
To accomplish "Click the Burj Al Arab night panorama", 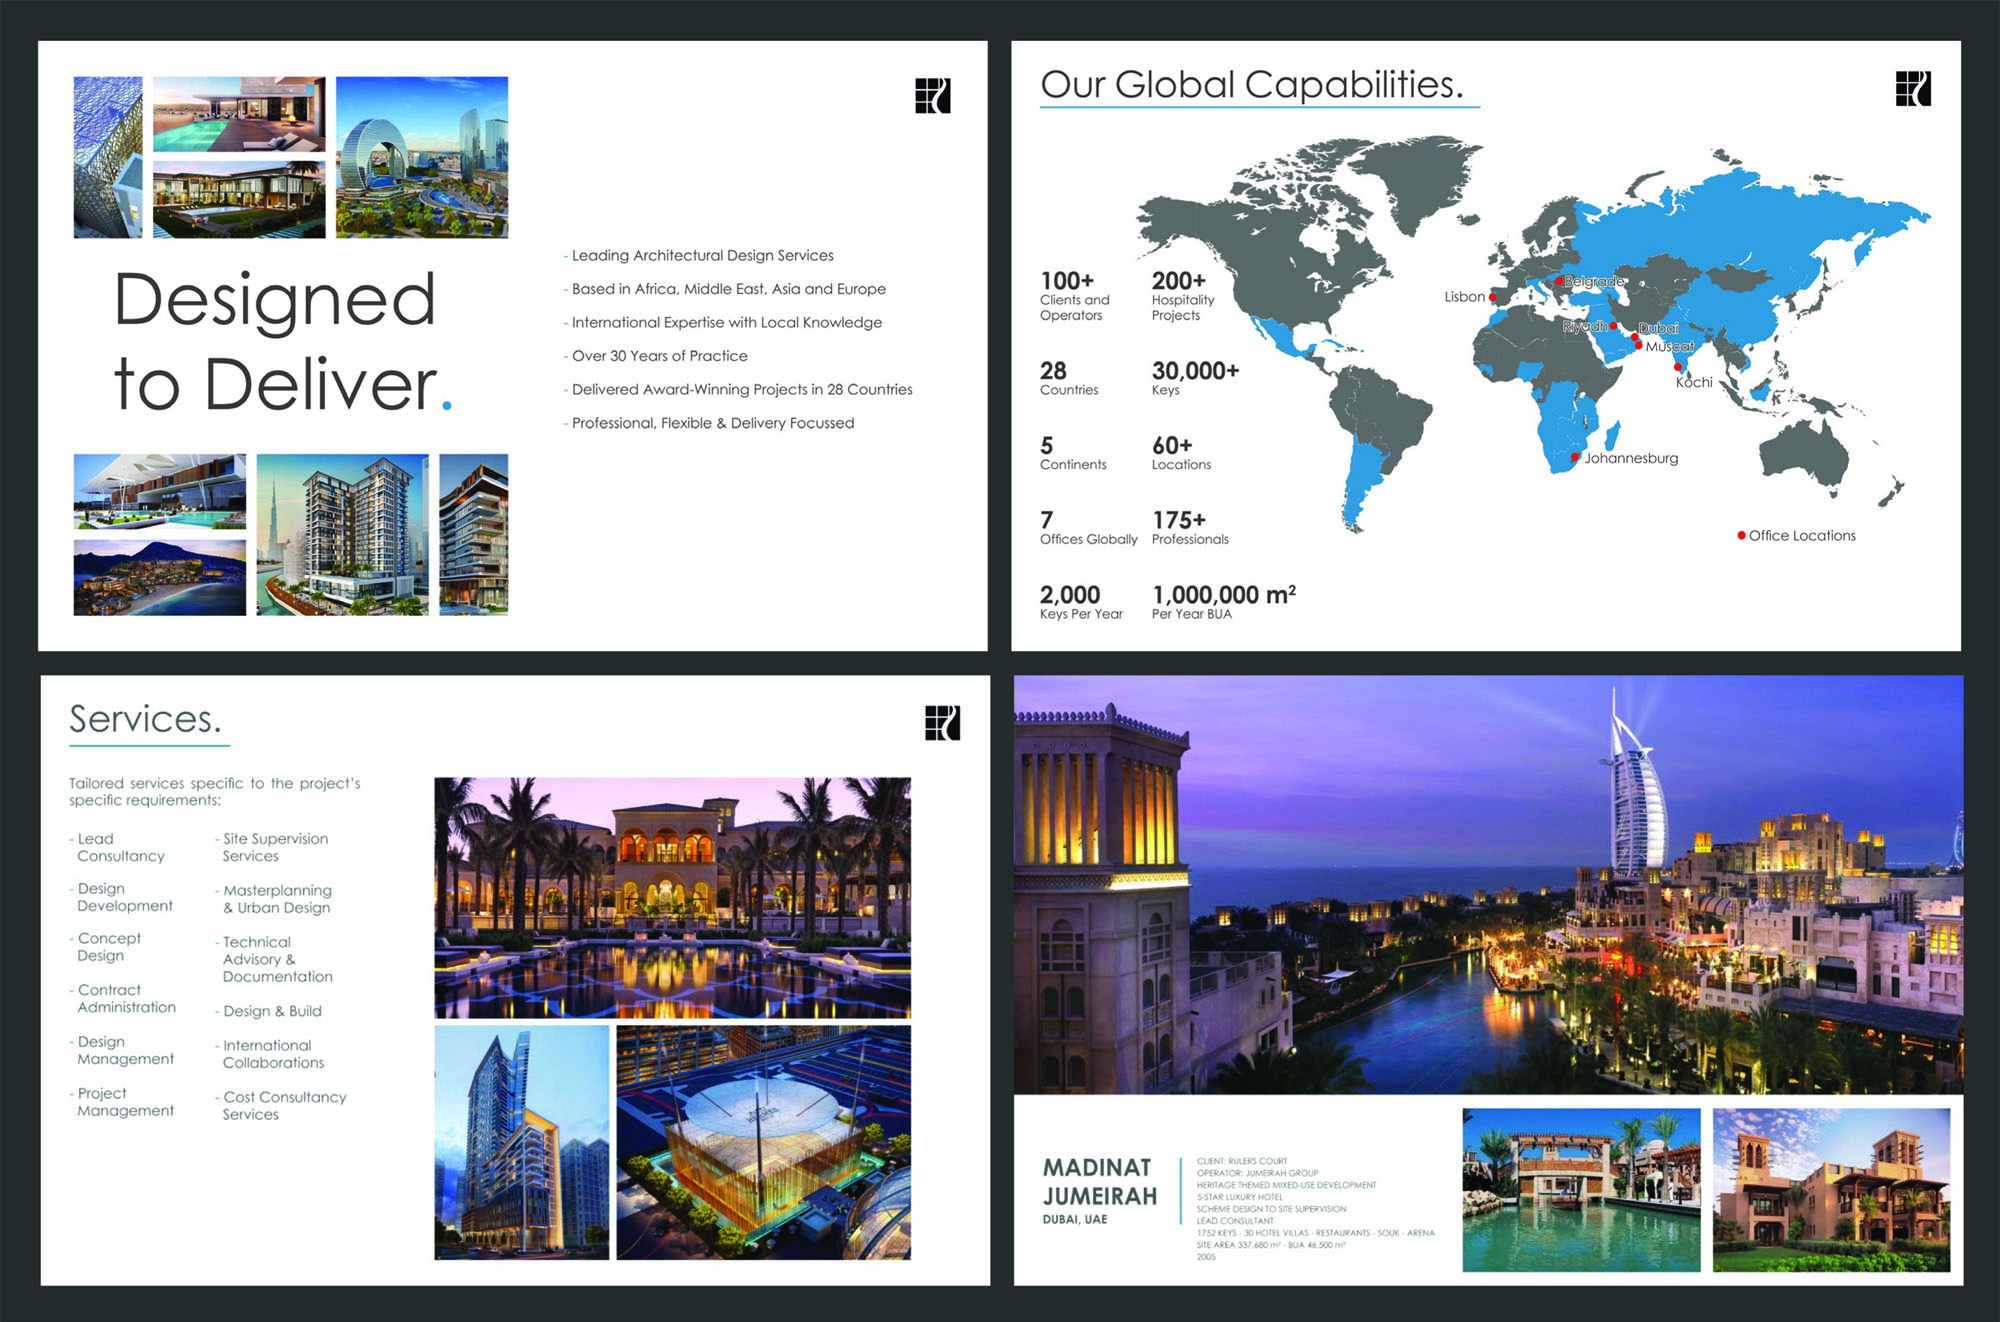I will point(1488,884).
